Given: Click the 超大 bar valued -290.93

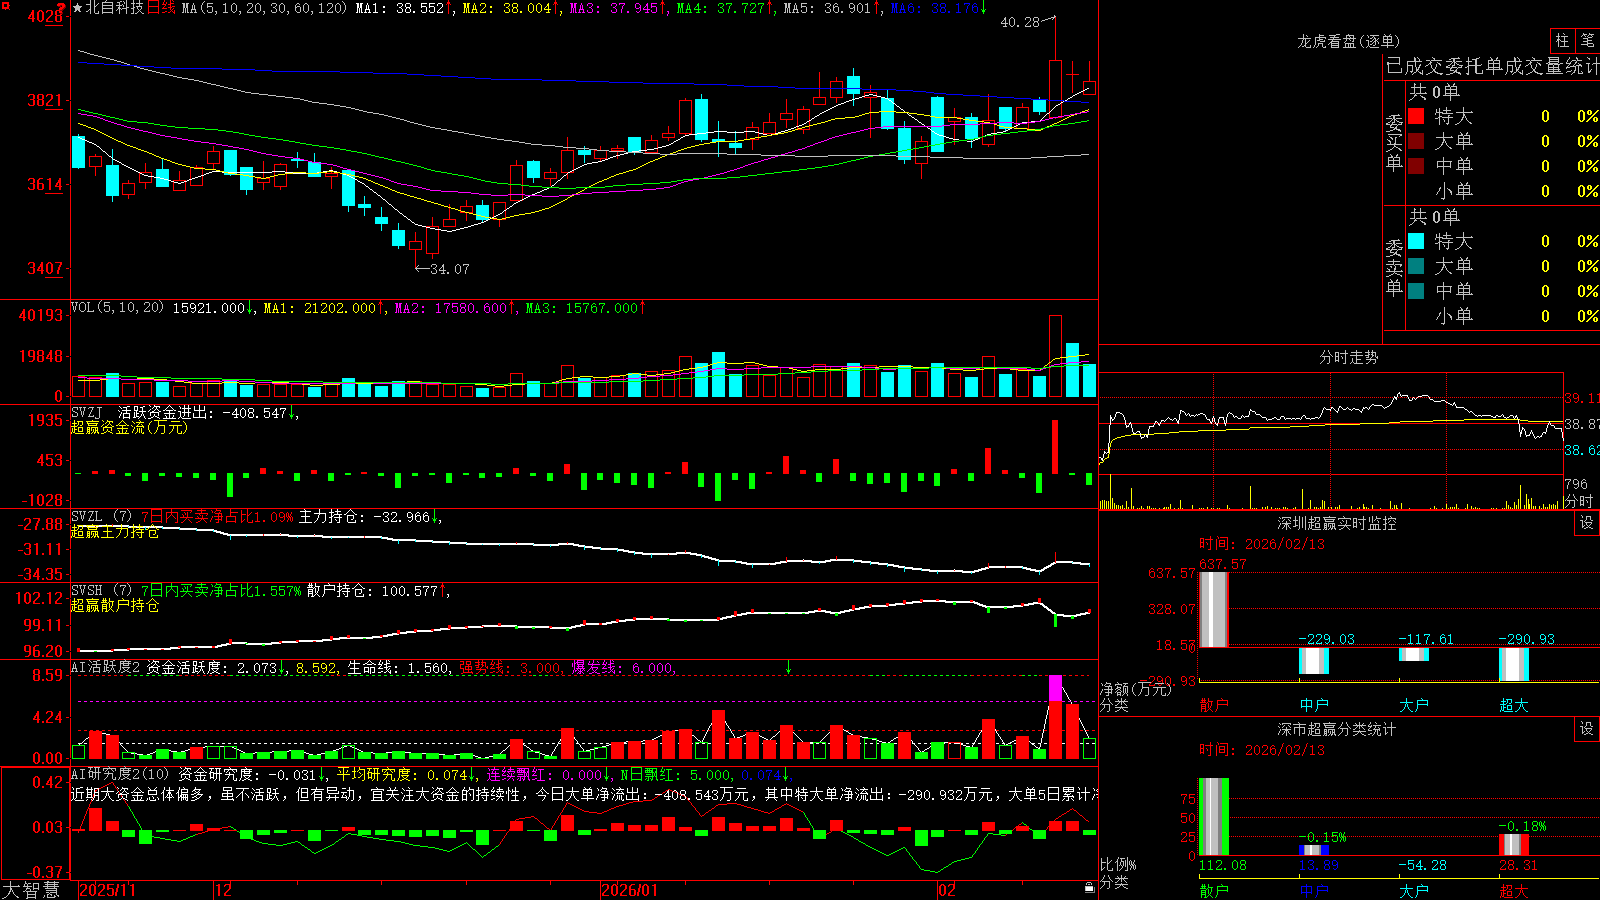Looking at the screenshot, I should point(1514,664).
